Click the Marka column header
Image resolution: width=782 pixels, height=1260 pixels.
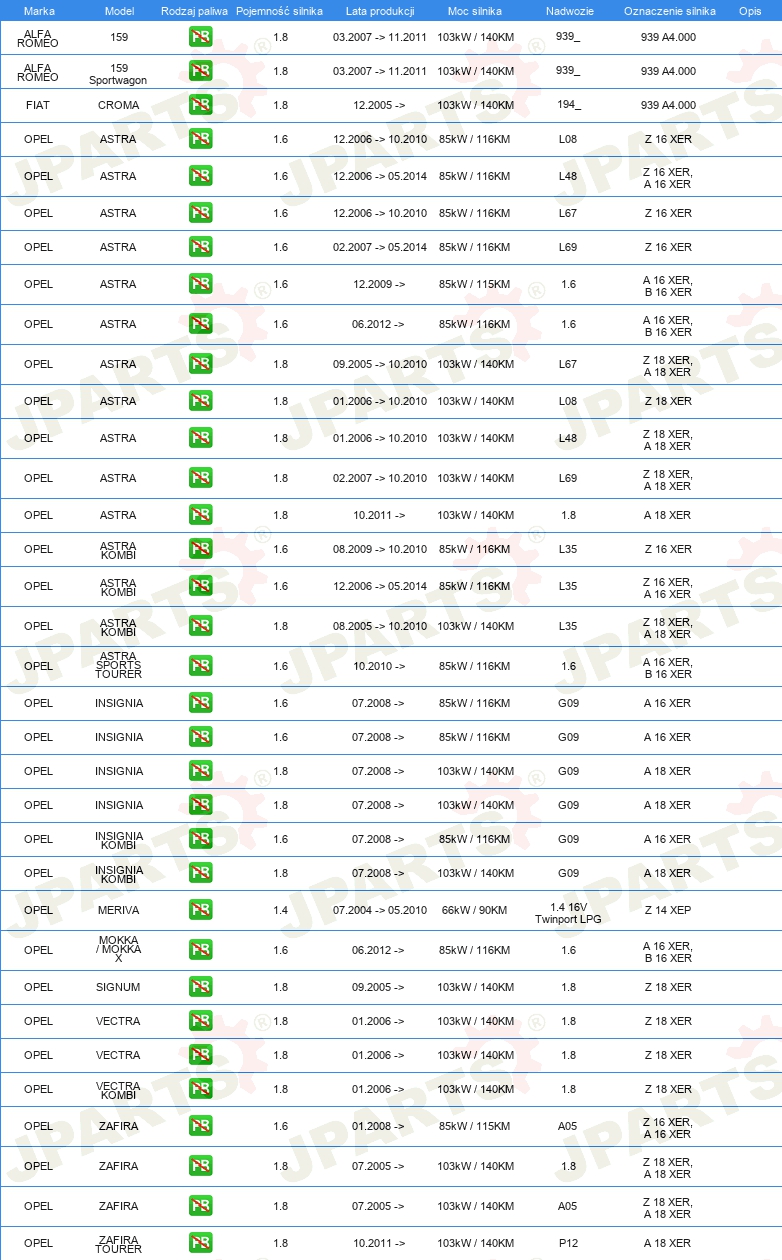(x=39, y=11)
